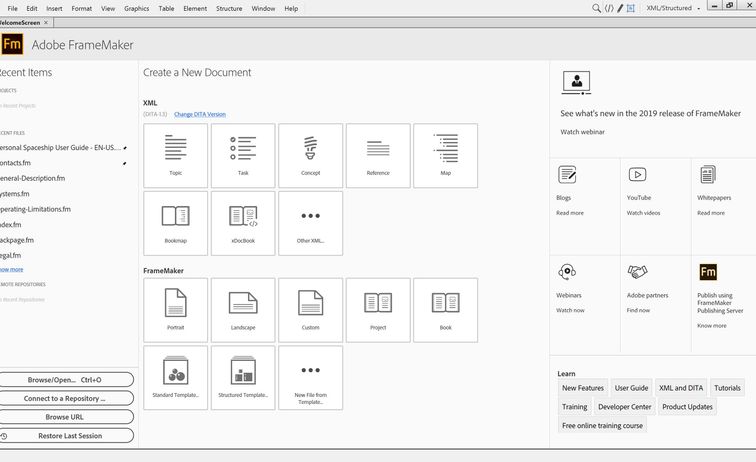Create a new DITA Concept document
This screenshot has width=756, height=462.
click(310, 155)
